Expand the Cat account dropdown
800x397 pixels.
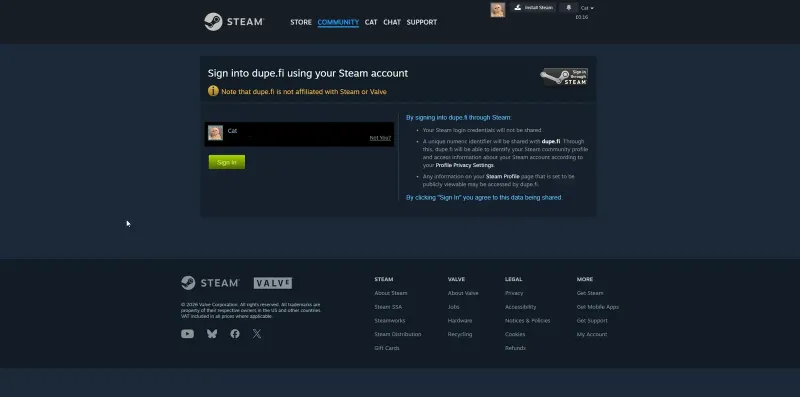[x=587, y=8]
